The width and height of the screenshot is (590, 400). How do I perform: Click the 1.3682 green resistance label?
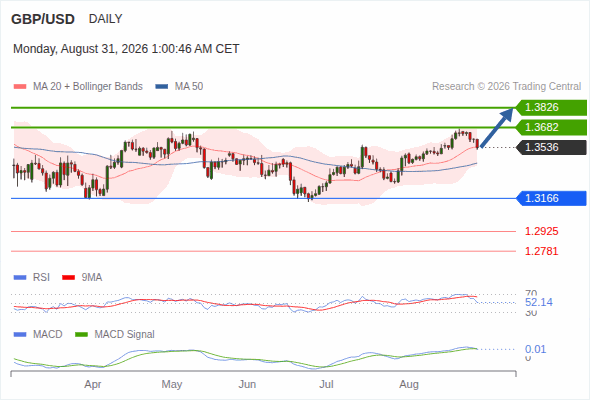pos(551,128)
